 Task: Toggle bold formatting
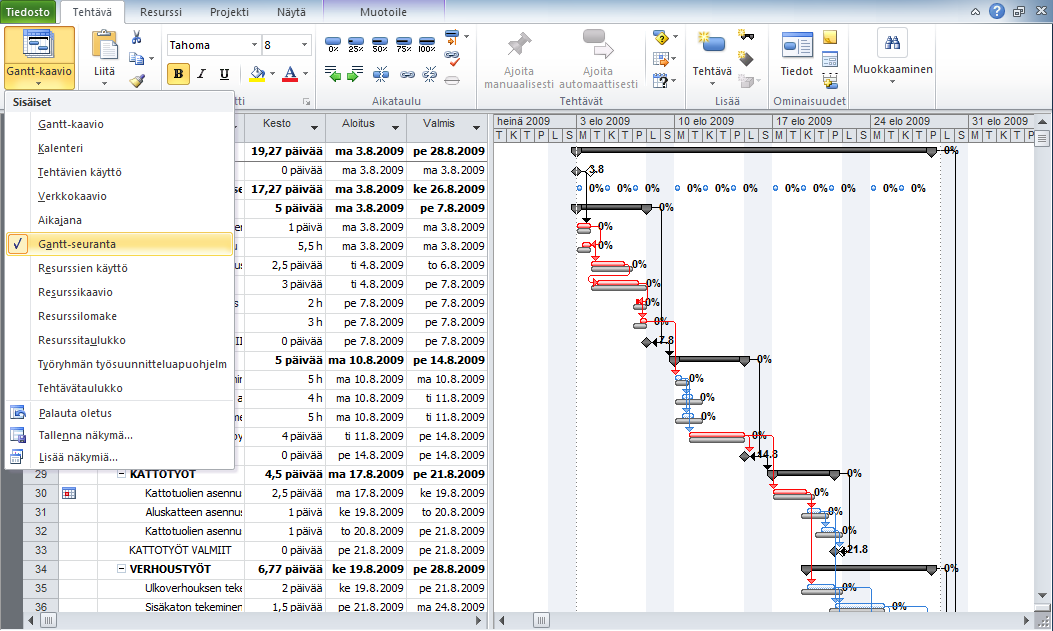pyautogui.click(x=178, y=74)
